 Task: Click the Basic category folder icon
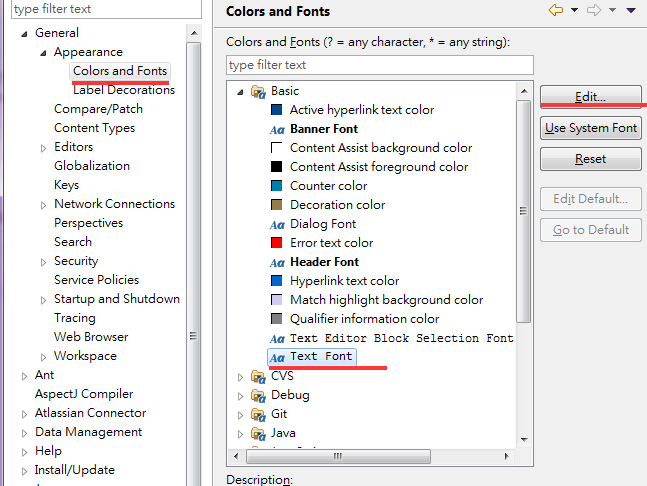pyautogui.click(x=258, y=91)
